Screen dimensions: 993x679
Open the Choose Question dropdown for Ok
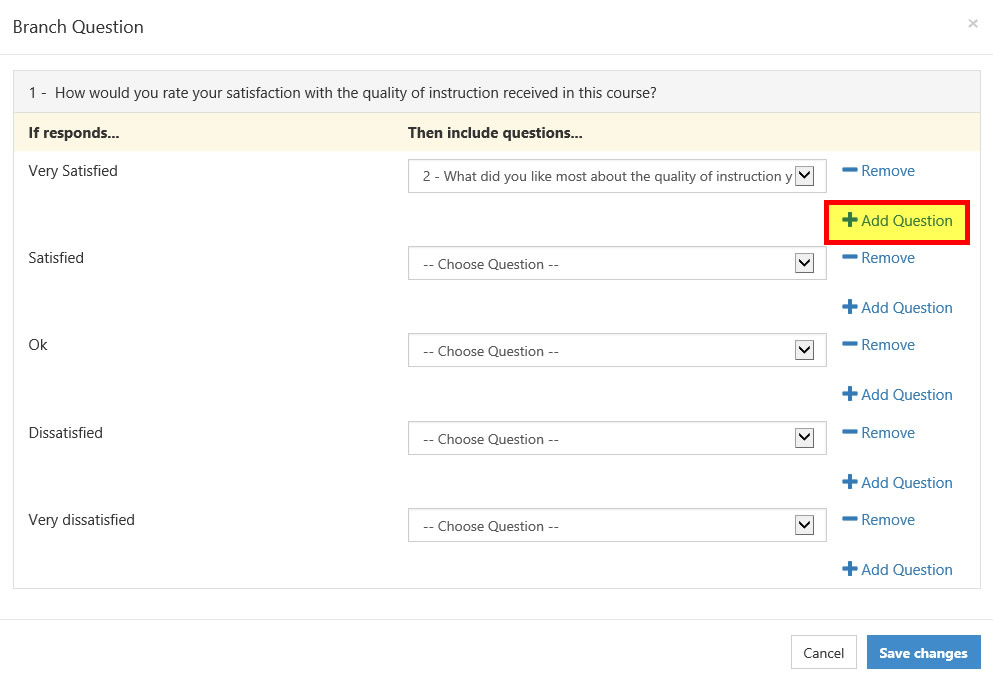804,350
